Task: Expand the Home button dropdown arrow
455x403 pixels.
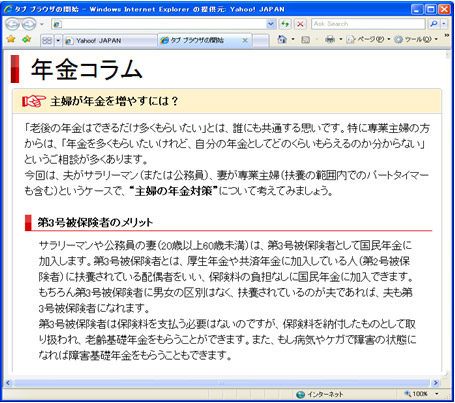Action: [x=293, y=40]
